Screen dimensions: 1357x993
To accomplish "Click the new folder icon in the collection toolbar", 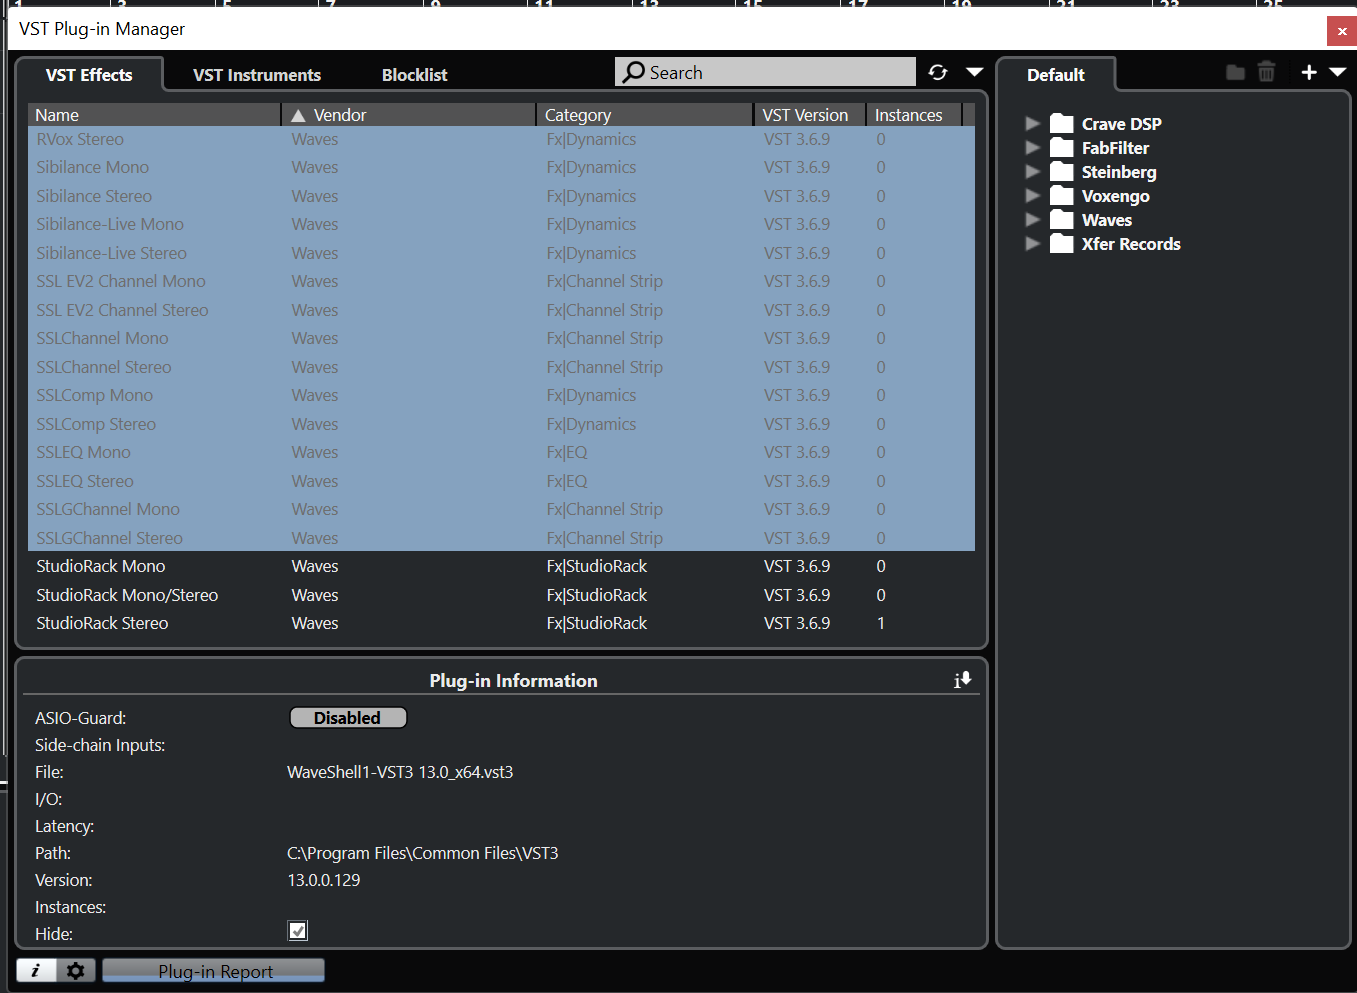I will [x=1236, y=72].
